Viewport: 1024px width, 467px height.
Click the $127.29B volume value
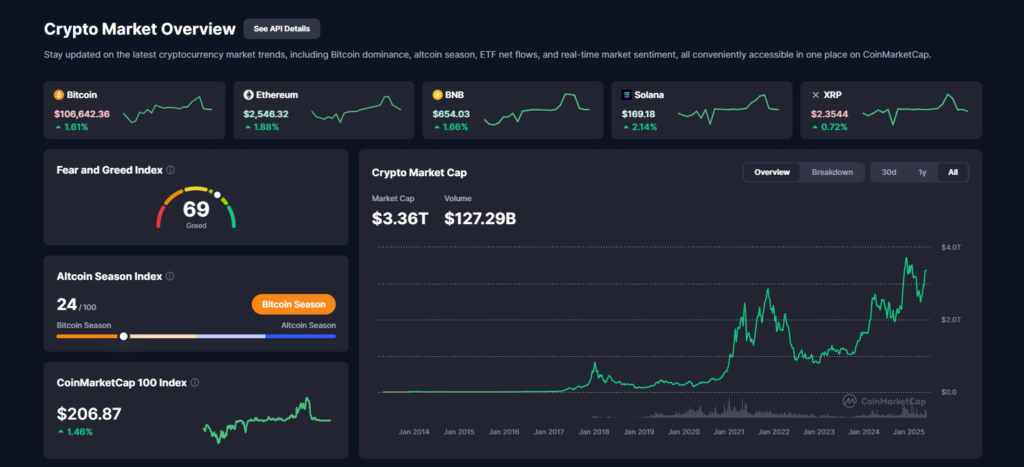click(480, 219)
